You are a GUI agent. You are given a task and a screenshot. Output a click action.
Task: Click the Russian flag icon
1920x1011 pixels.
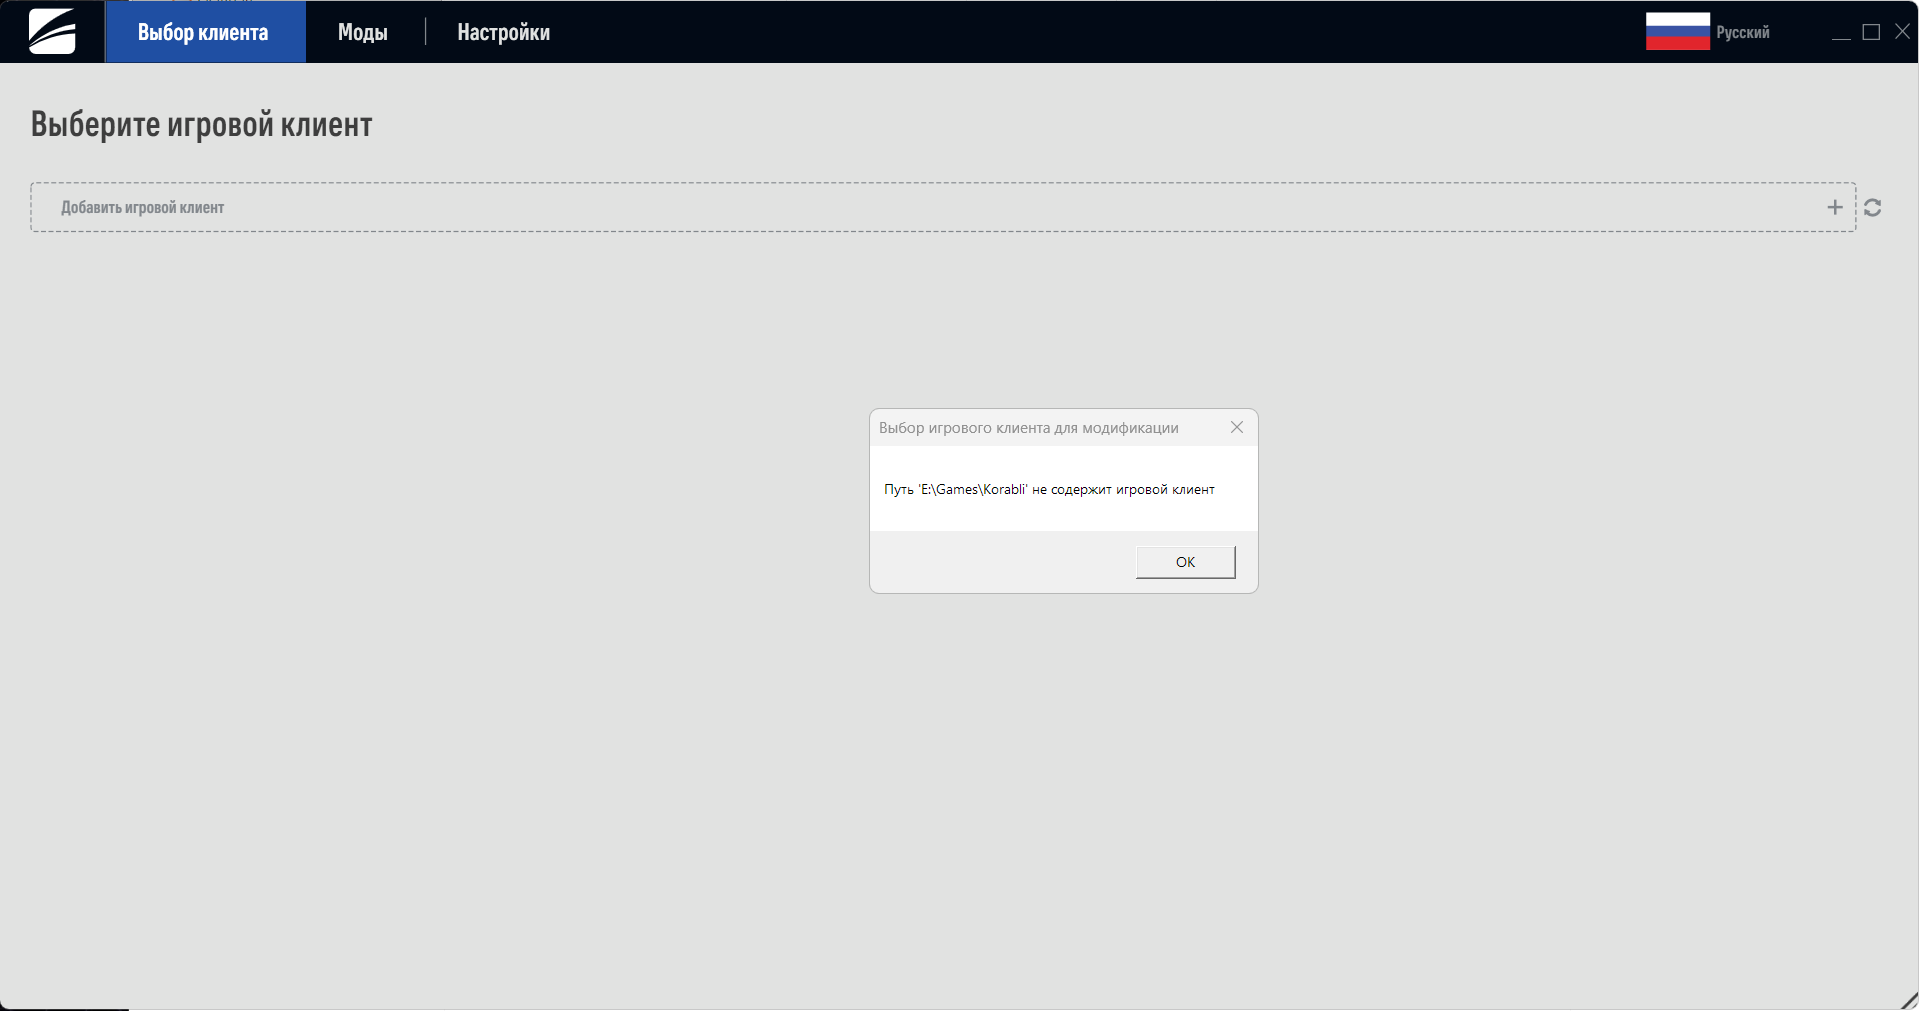point(1677,32)
